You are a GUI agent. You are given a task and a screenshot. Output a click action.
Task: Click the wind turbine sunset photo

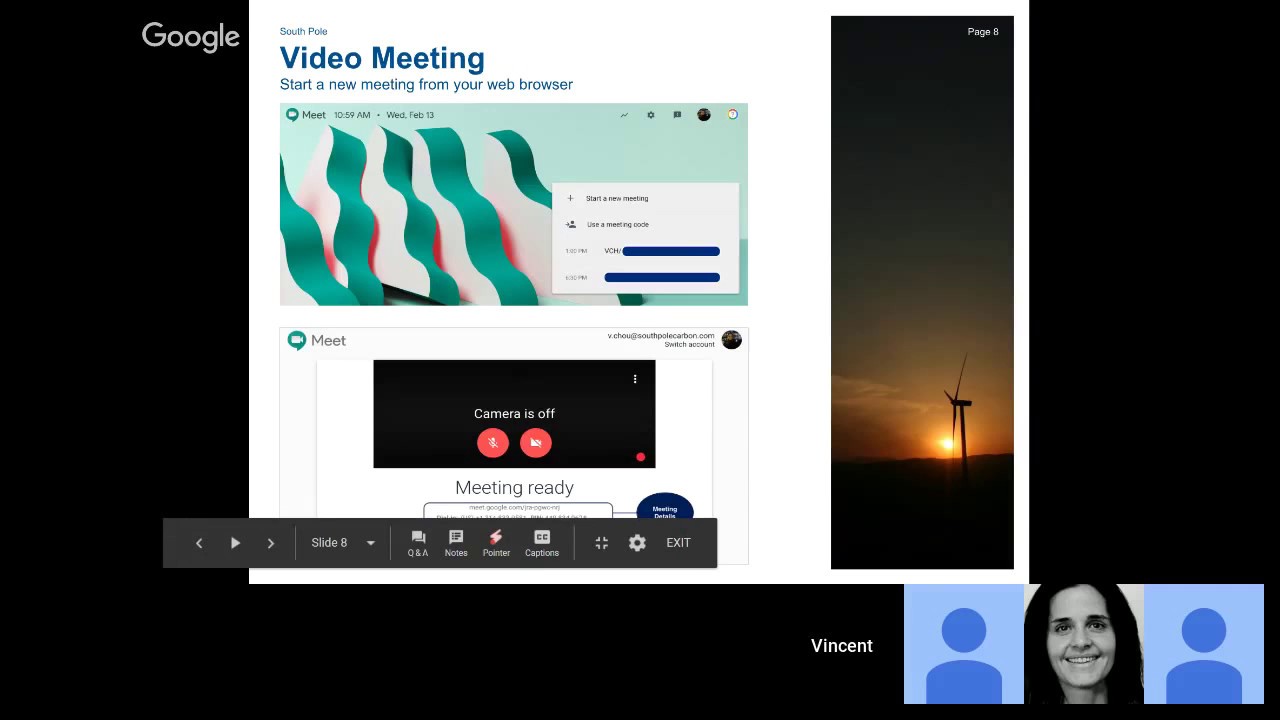922,292
